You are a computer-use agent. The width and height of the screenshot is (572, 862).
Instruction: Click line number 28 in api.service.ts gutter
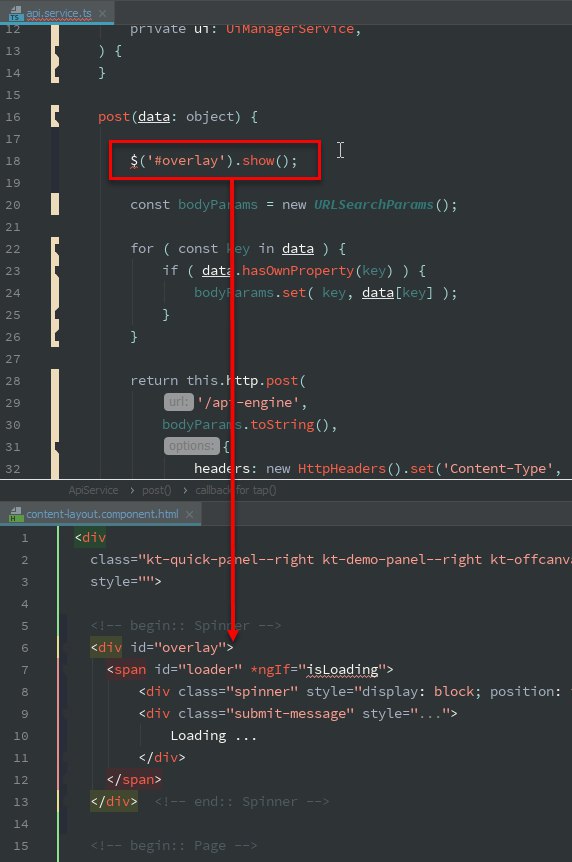13,380
